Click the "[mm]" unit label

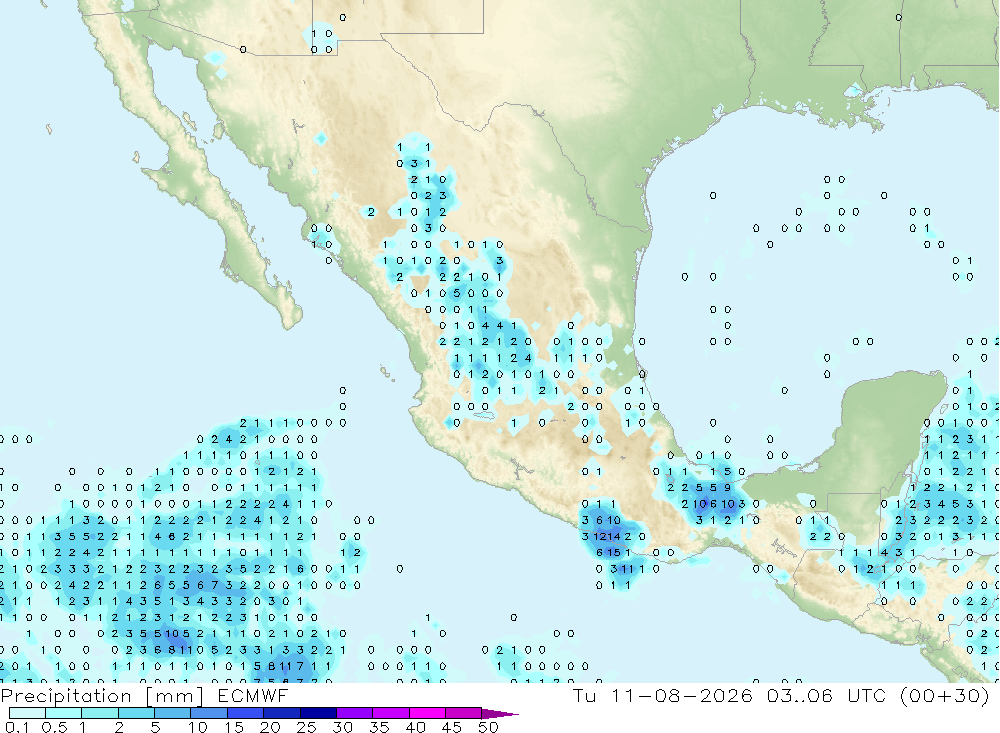pyautogui.click(x=175, y=696)
